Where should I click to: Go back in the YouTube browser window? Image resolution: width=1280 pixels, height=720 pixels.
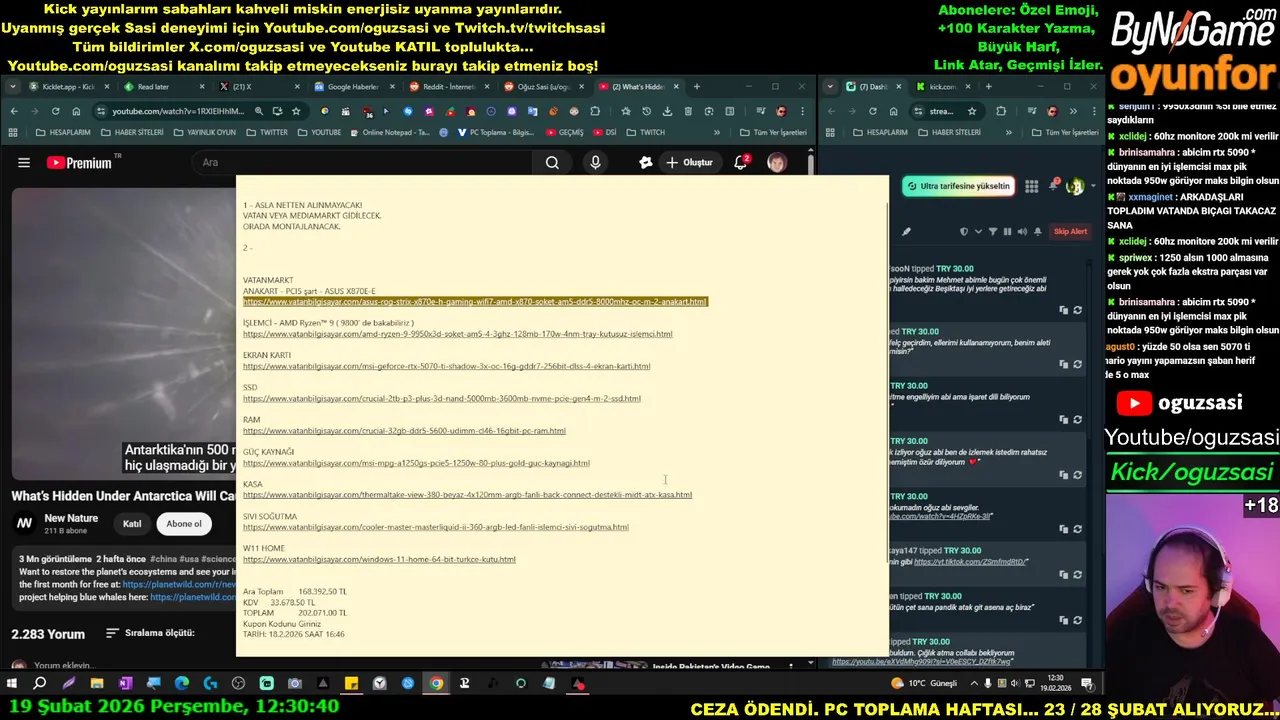[13, 111]
